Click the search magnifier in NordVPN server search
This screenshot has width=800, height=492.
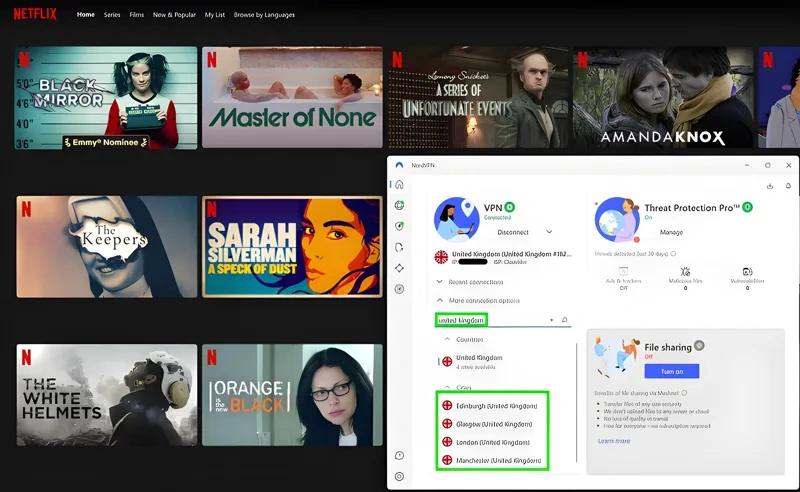(x=564, y=320)
